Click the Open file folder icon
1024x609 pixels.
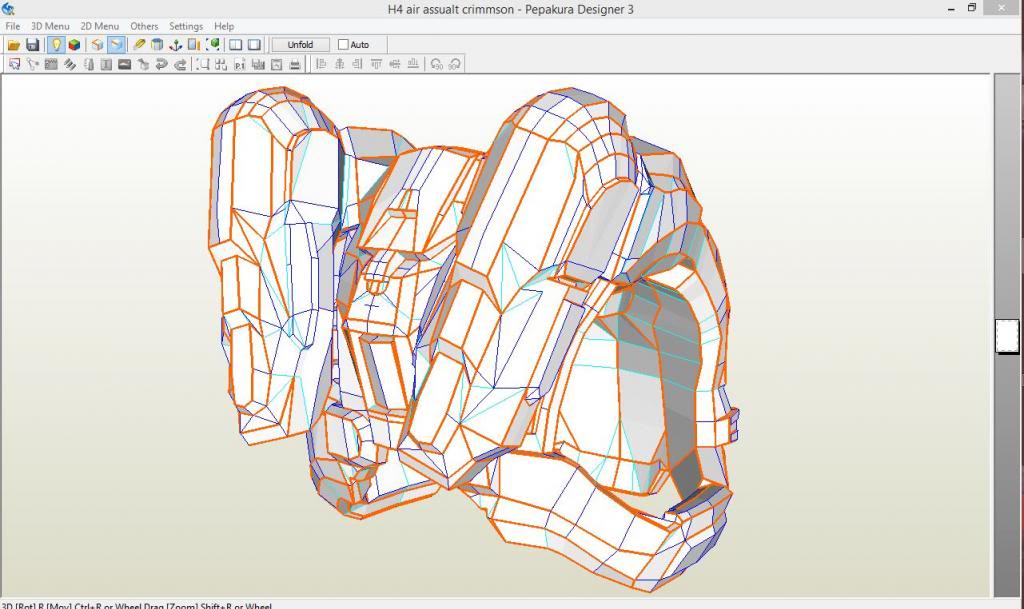tap(14, 45)
